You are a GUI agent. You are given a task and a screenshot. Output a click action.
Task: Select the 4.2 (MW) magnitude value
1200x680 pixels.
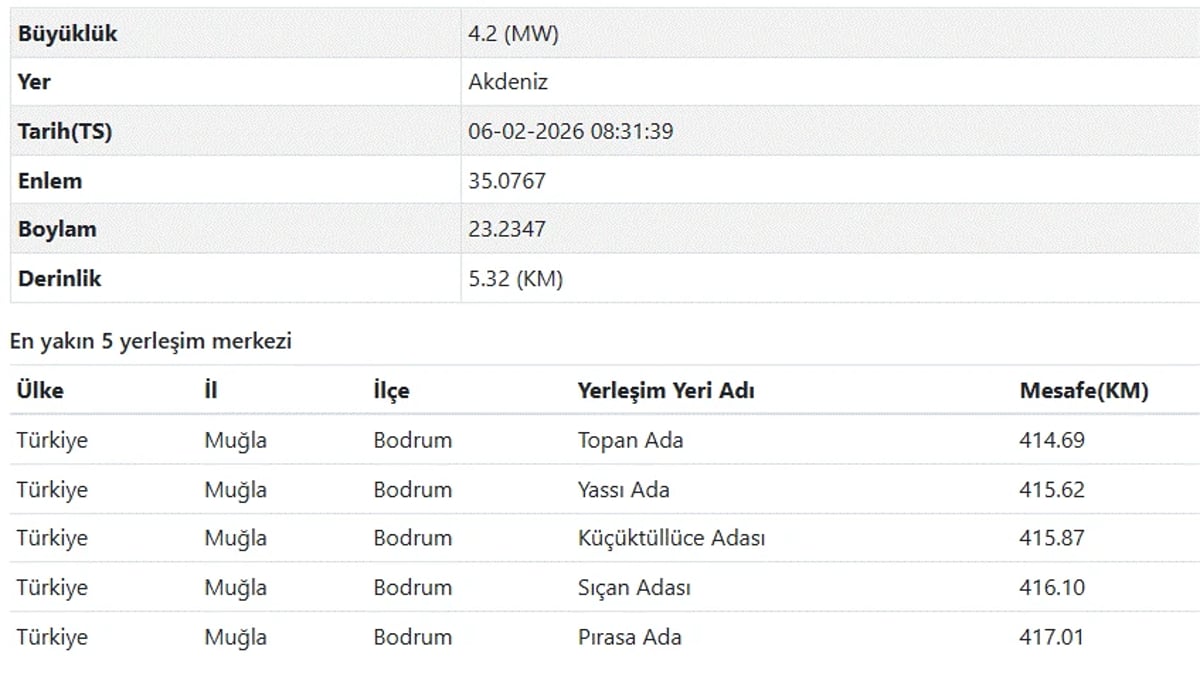[513, 34]
